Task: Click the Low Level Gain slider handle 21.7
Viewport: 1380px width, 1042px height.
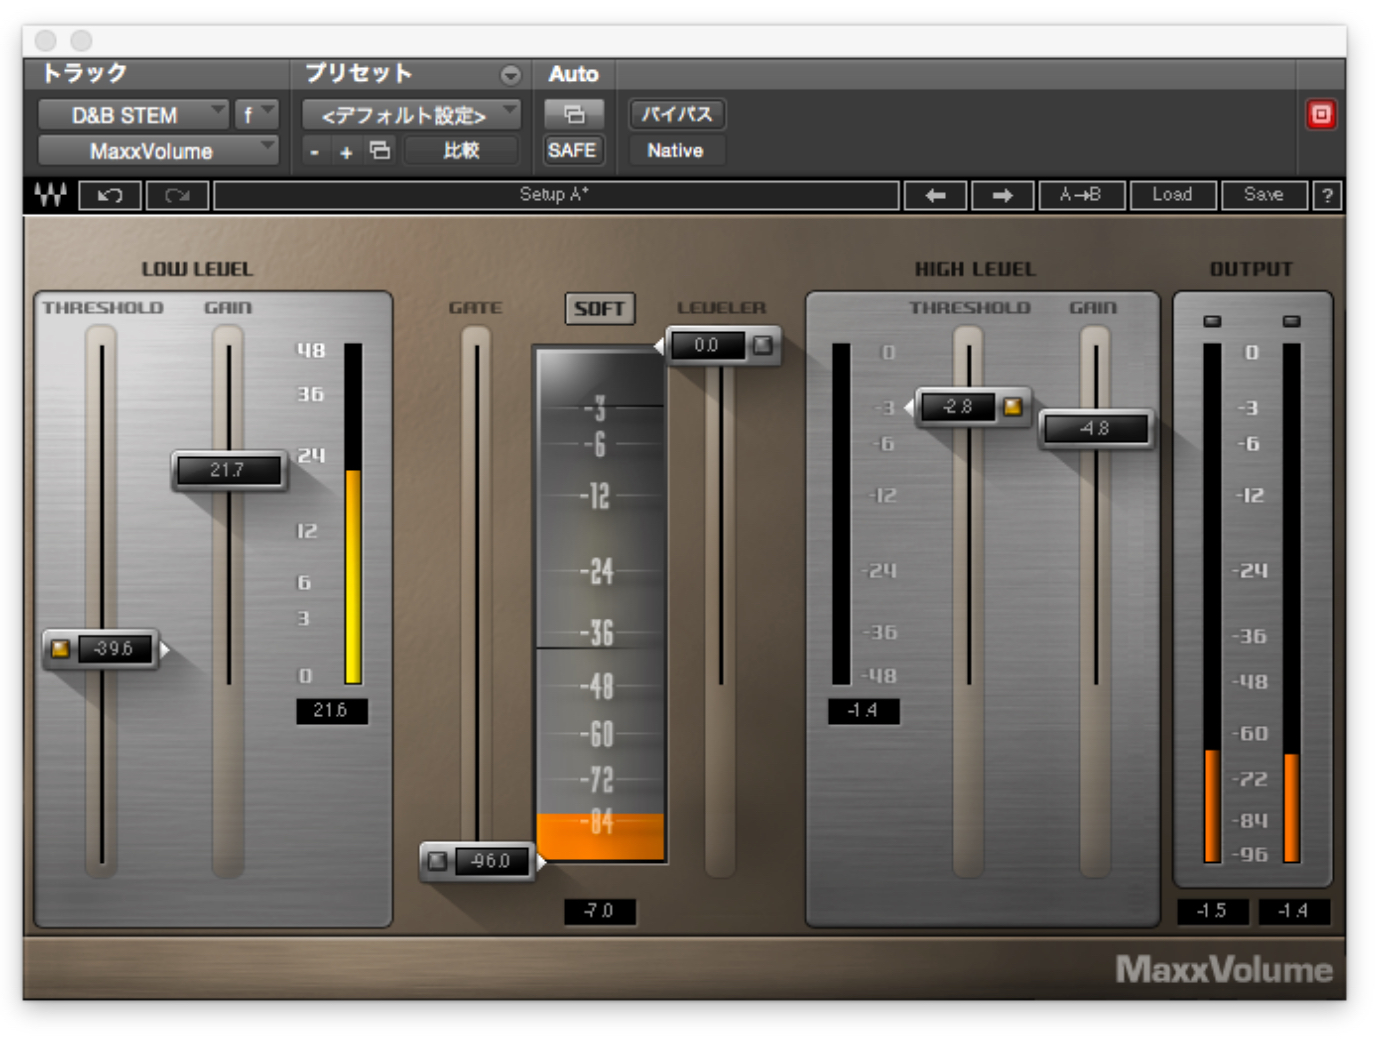Action: 228,470
